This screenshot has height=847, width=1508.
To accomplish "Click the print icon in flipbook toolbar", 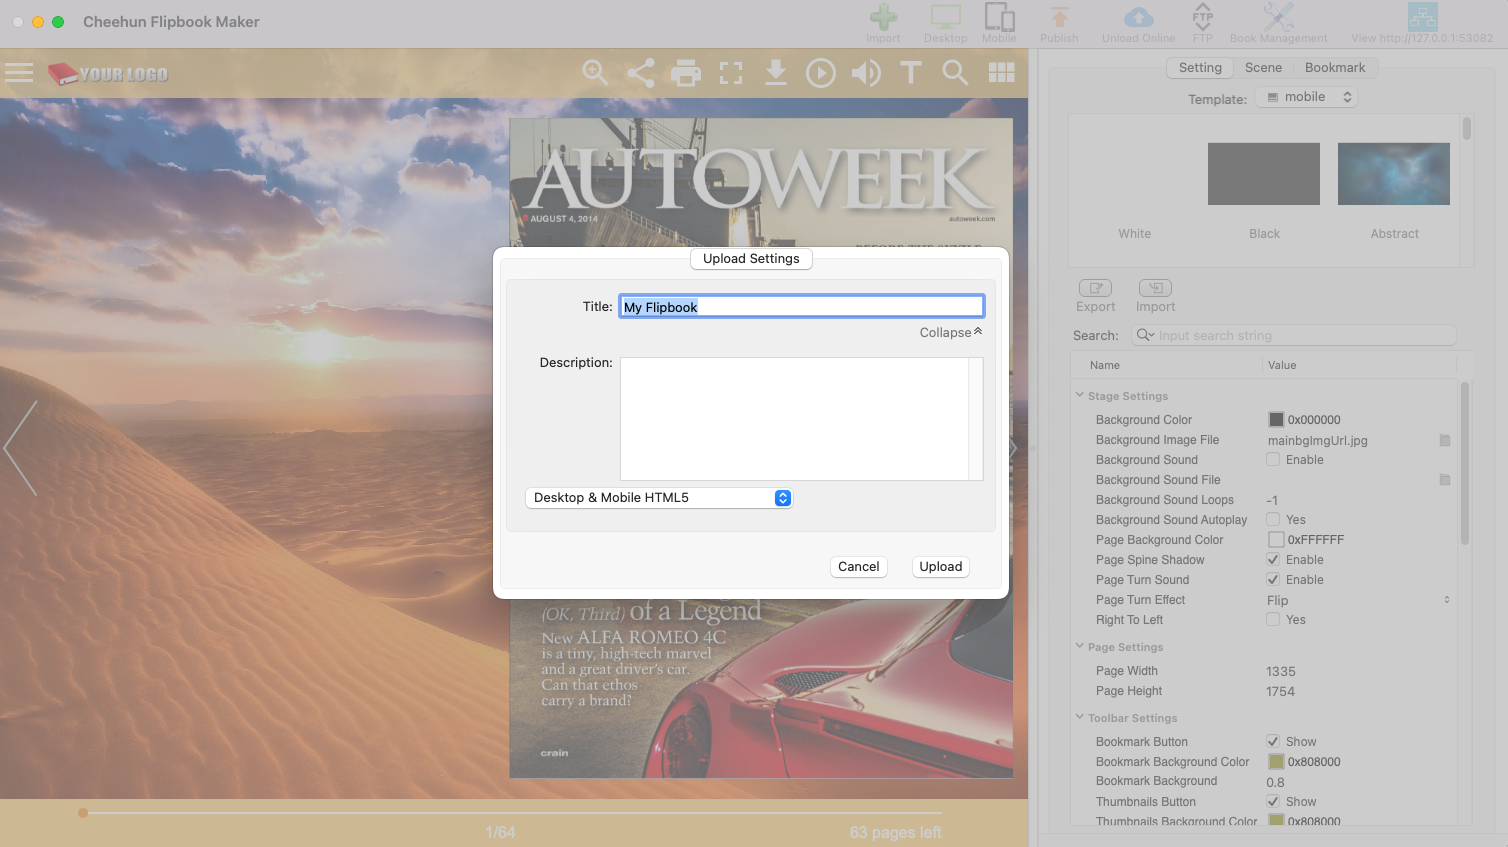I will point(686,73).
